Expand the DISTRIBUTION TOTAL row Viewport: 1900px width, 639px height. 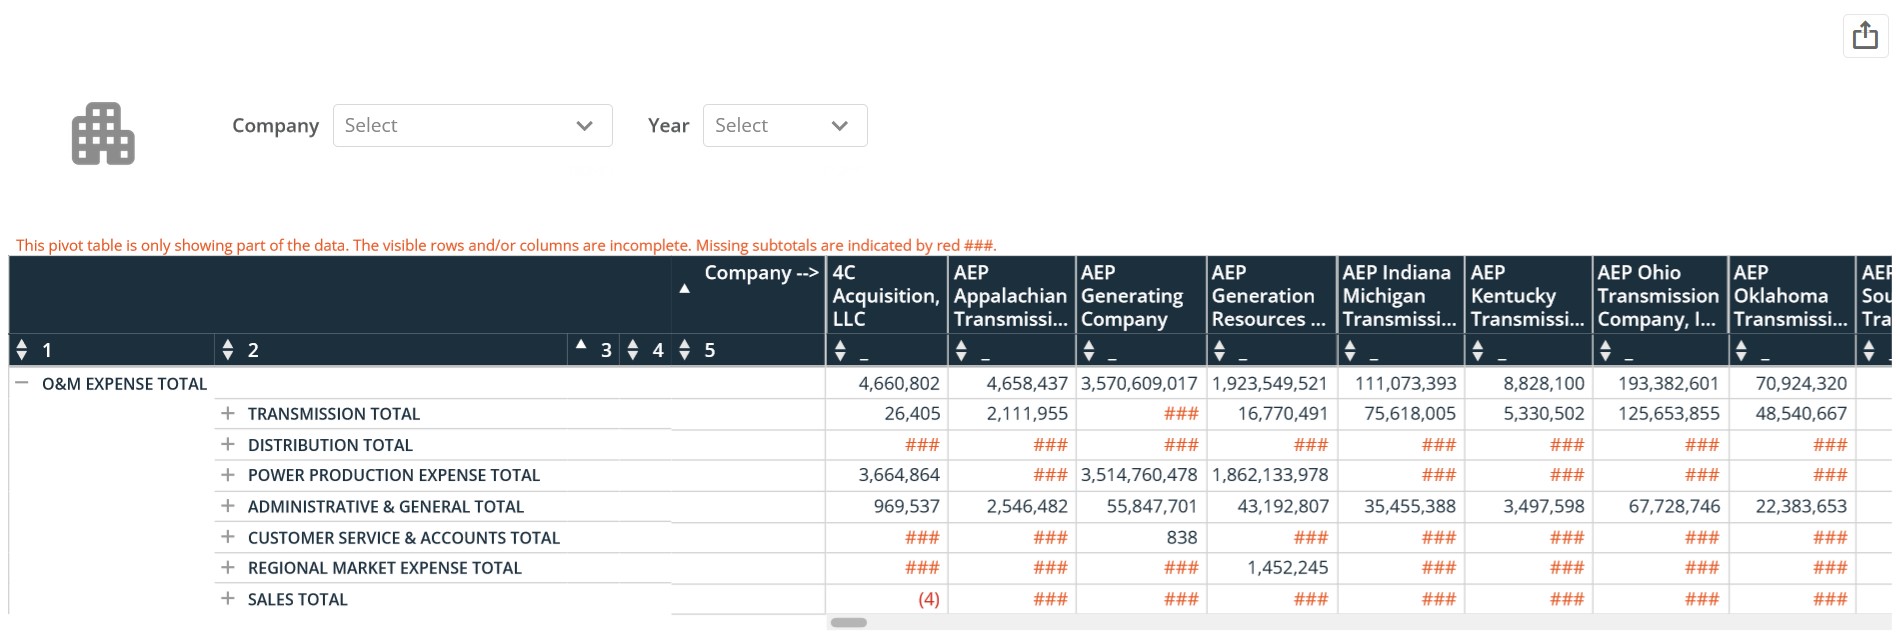click(228, 444)
